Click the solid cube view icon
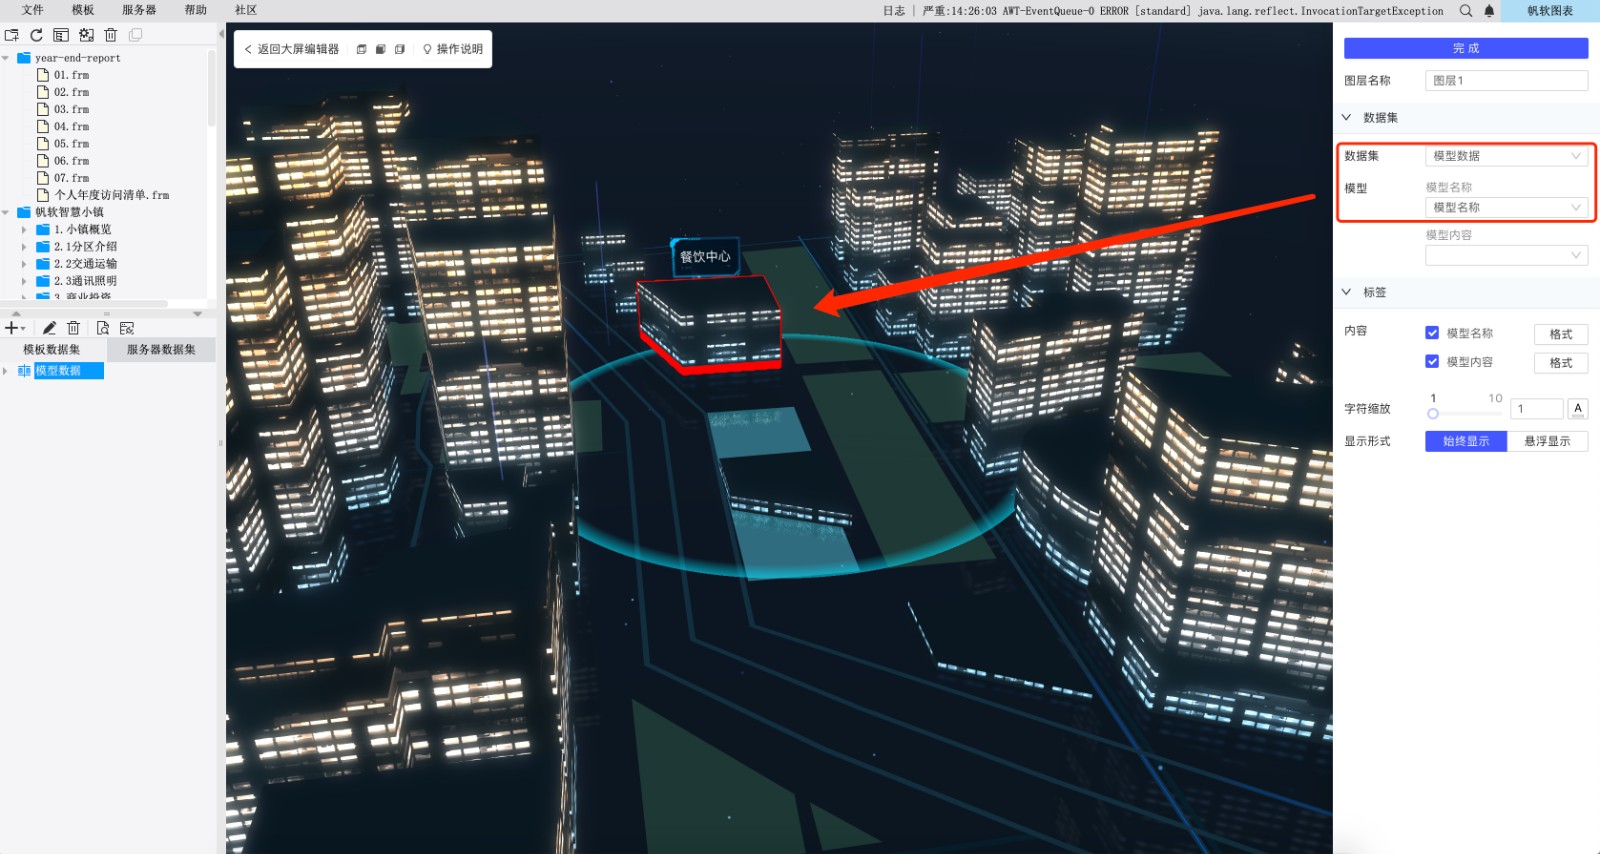1600x854 pixels. (380, 49)
